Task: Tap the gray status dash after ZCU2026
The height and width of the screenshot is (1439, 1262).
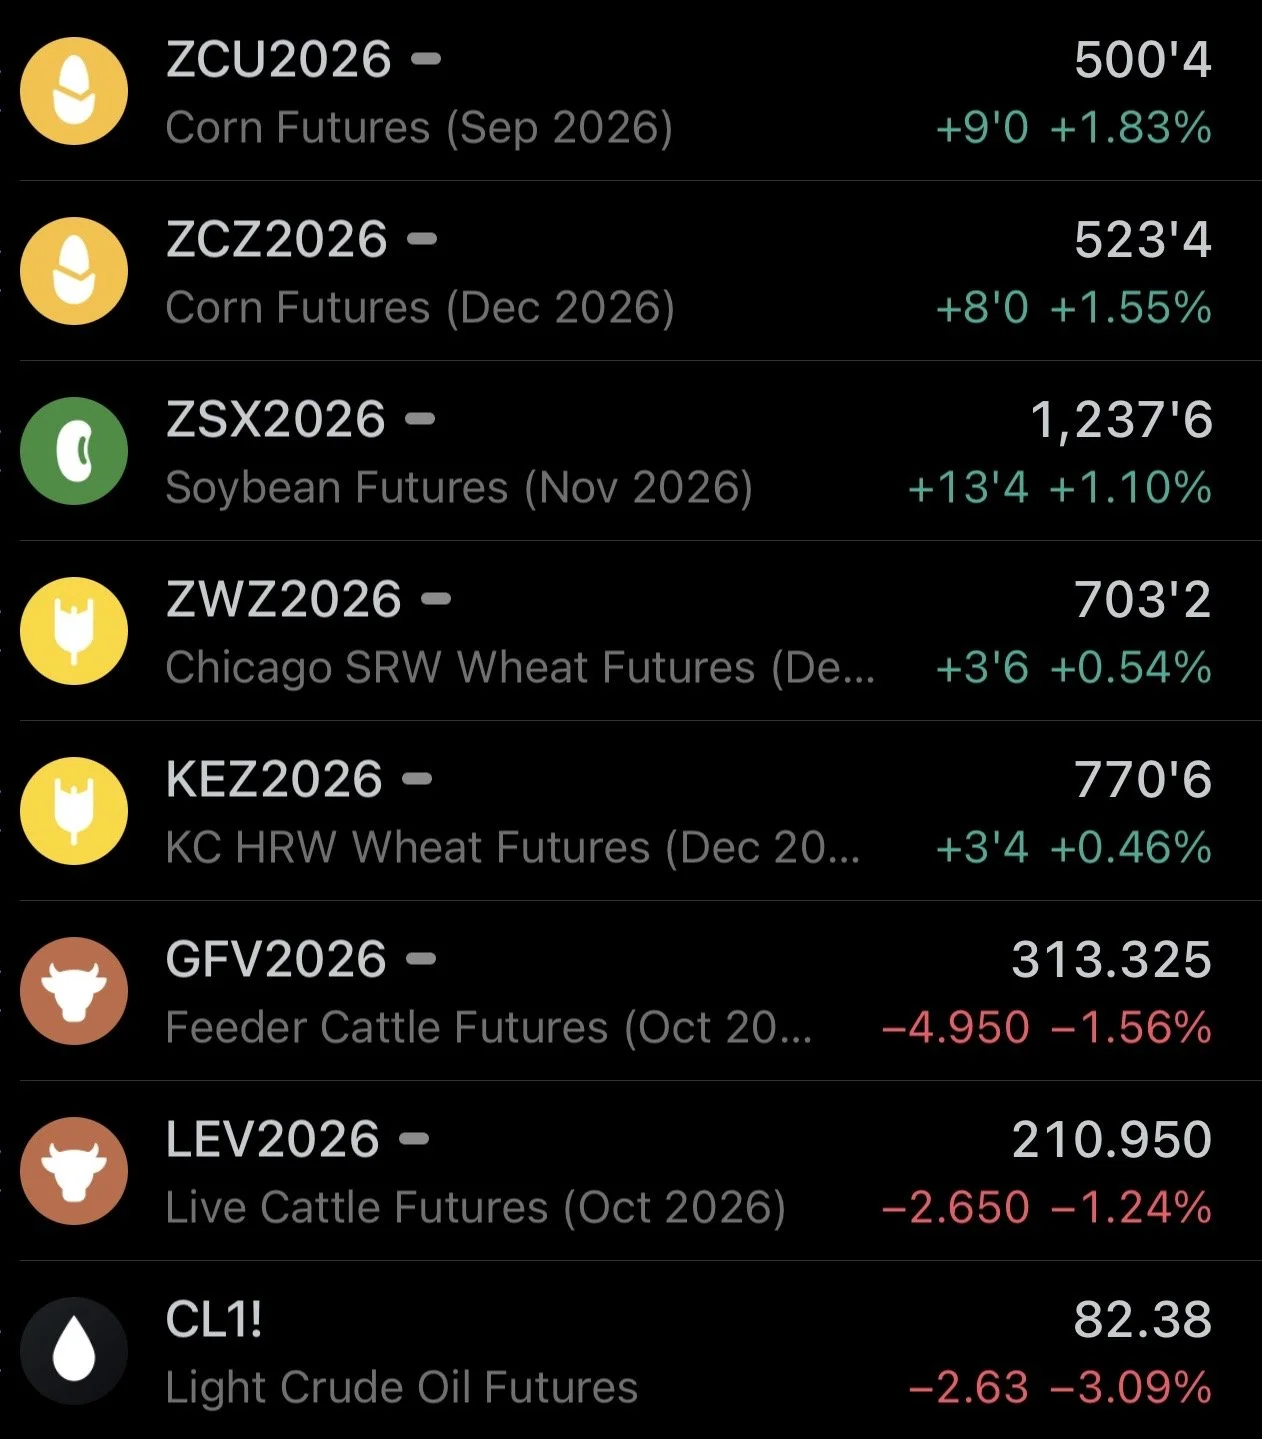Action: point(426,59)
